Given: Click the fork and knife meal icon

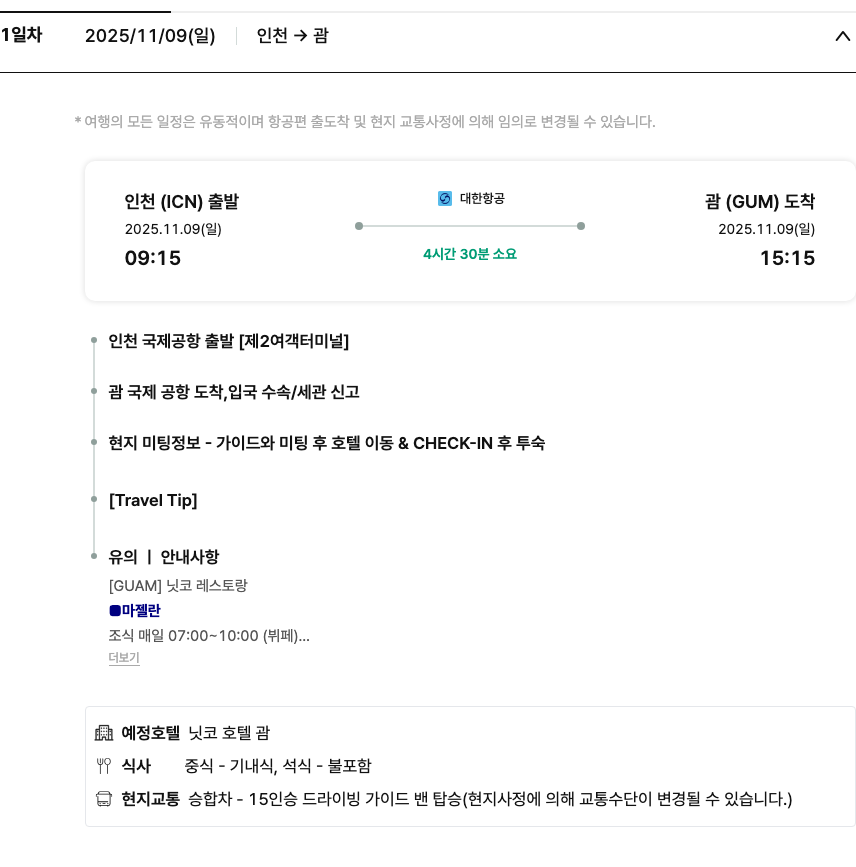Looking at the screenshot, I should point(104,766).
